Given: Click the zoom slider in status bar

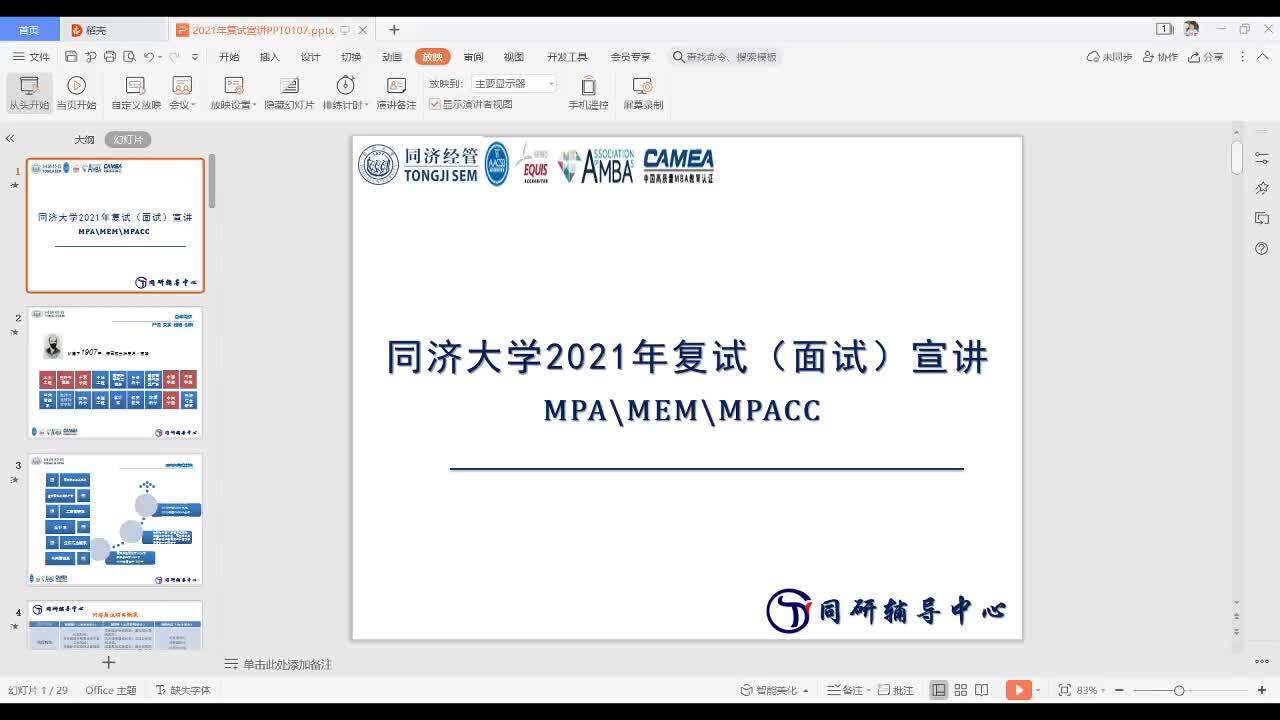Looking at the screenshot, I should (x=1179, y=690).
